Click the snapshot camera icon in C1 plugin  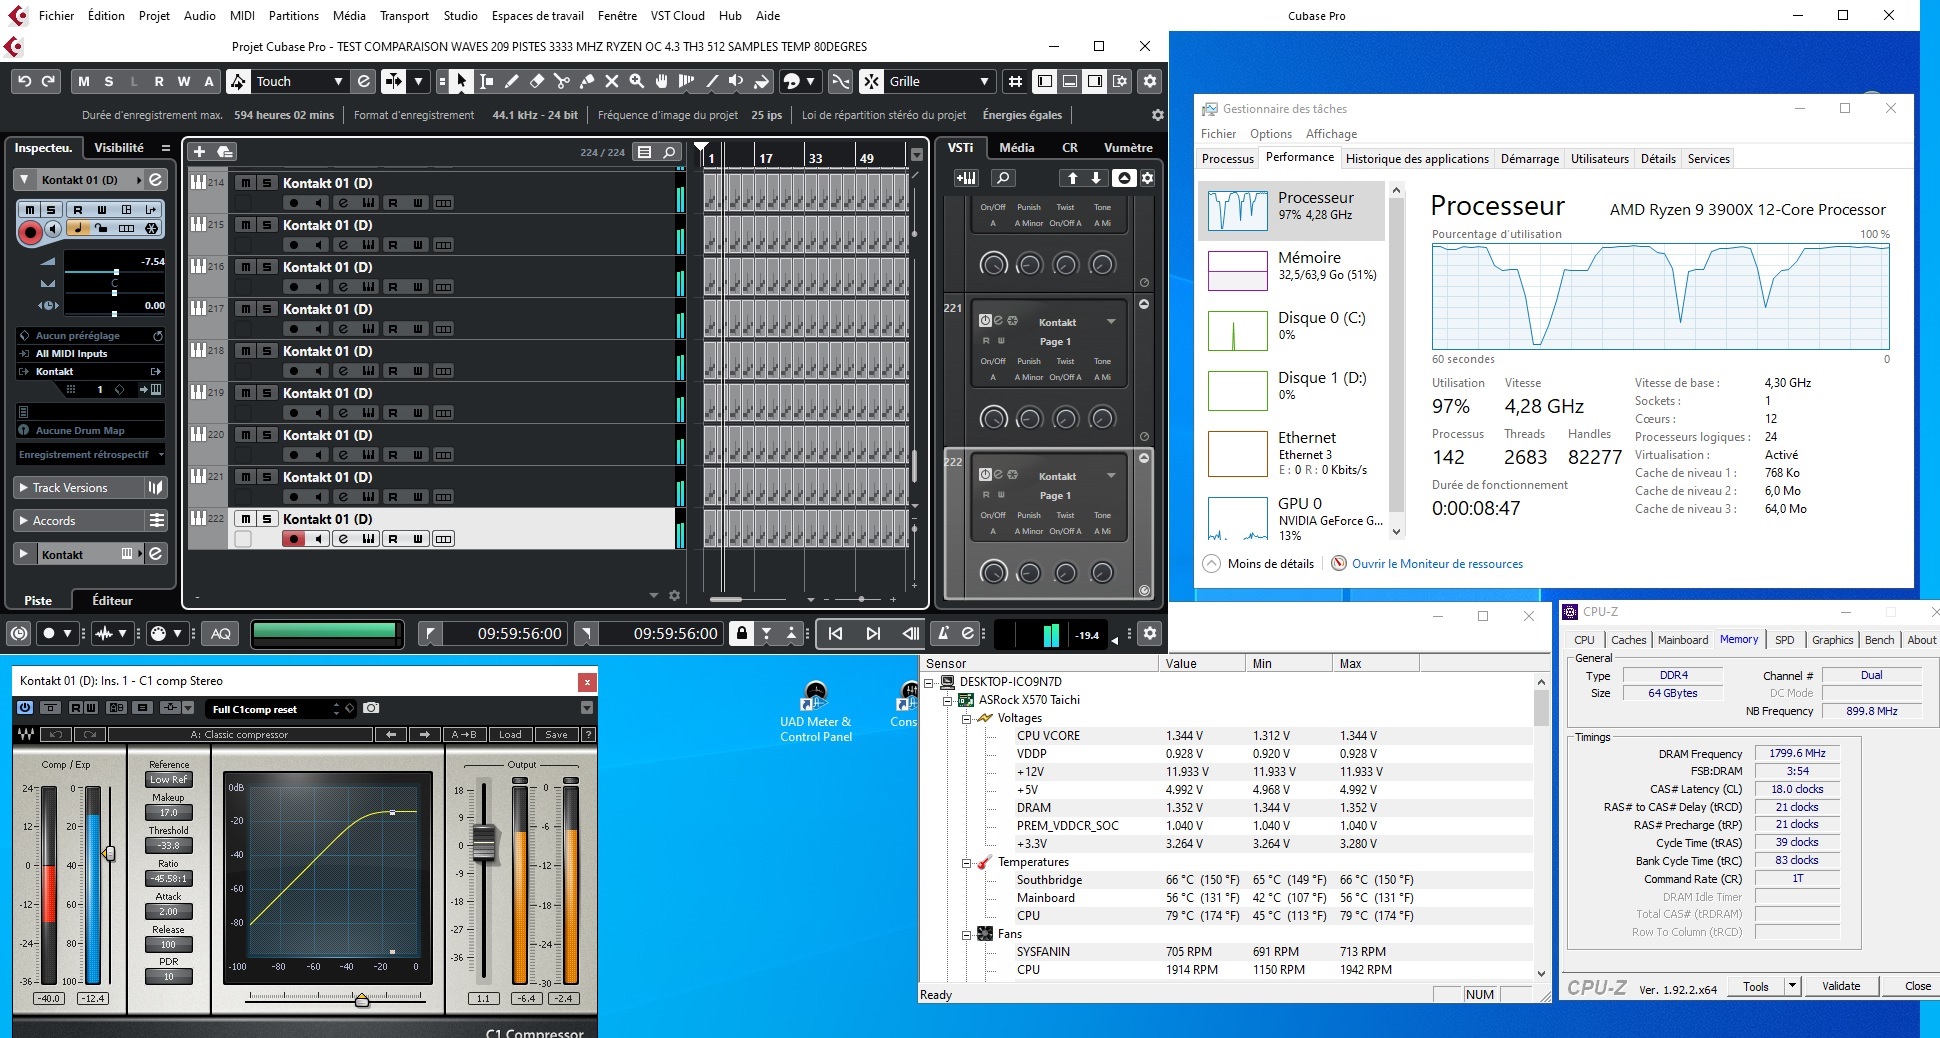point(371,708)
